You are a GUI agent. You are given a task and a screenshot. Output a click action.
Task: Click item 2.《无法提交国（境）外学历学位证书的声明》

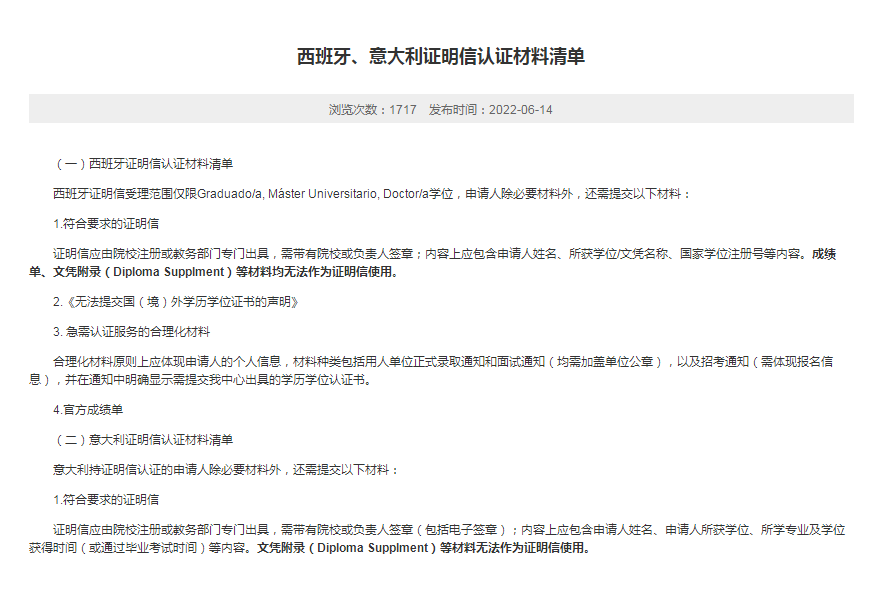(176, 301)
